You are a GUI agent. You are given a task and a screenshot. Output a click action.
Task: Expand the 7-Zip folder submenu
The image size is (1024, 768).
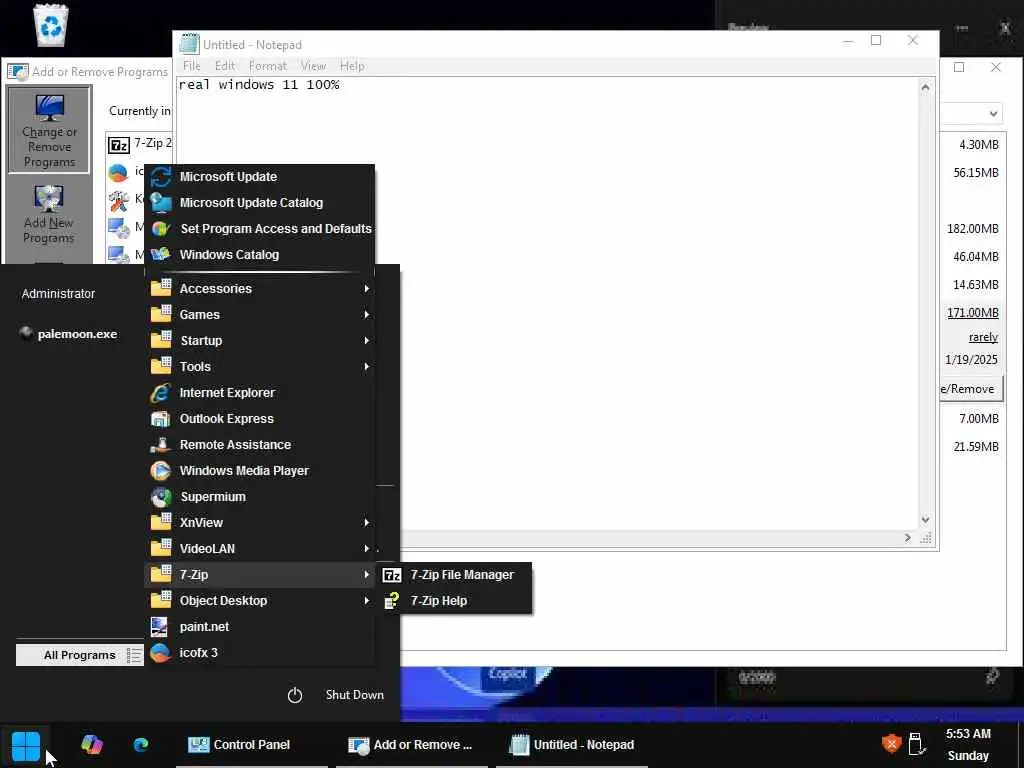coord(259,575)
